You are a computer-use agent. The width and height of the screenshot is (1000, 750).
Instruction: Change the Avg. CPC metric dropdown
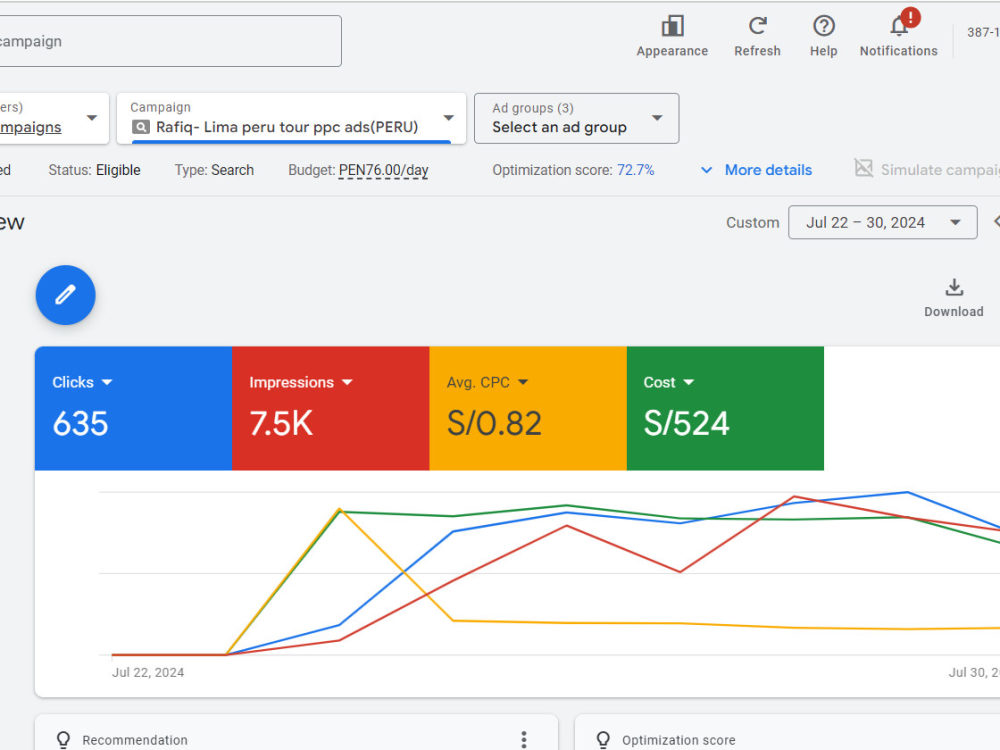(x=523, y=382)
